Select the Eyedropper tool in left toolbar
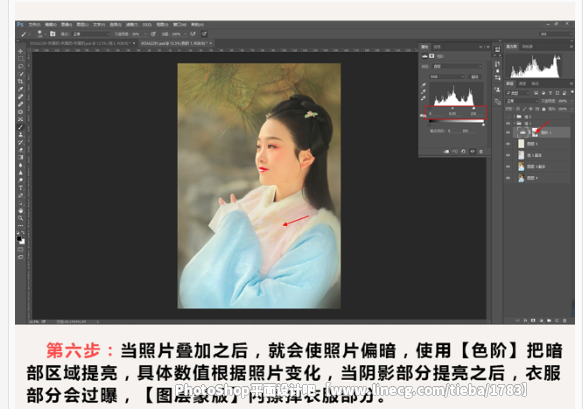This screenshot has height=409, width=583. (x=21, y=89)
